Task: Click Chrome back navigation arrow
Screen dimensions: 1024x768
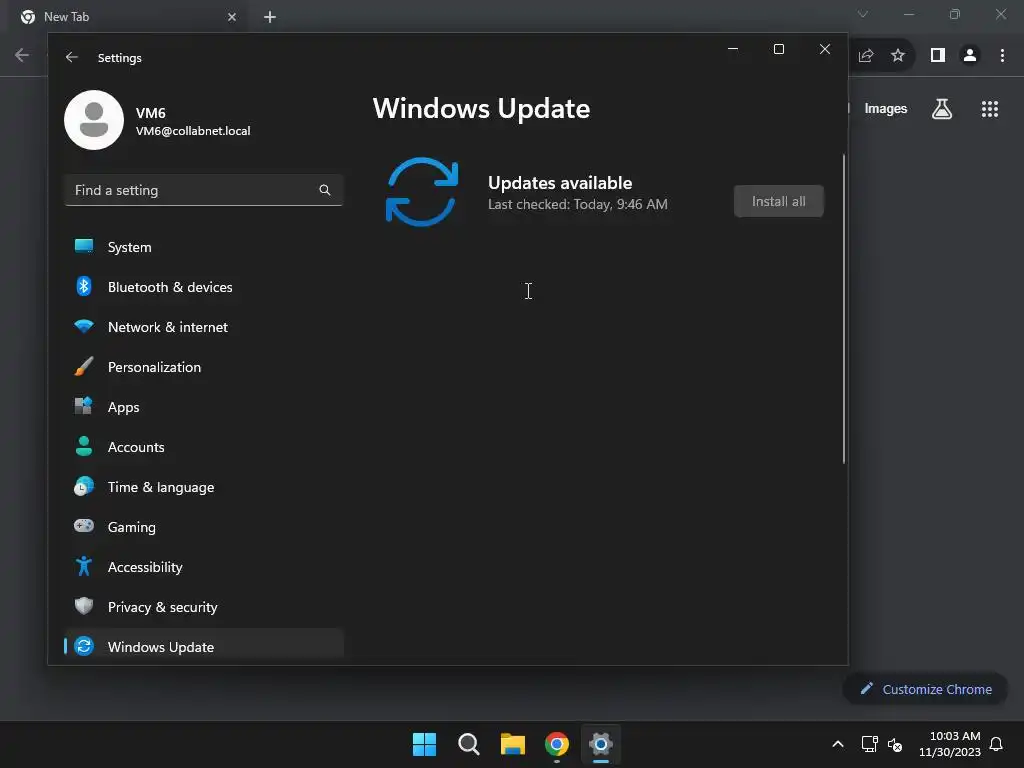Action: (x=22, y=55)
